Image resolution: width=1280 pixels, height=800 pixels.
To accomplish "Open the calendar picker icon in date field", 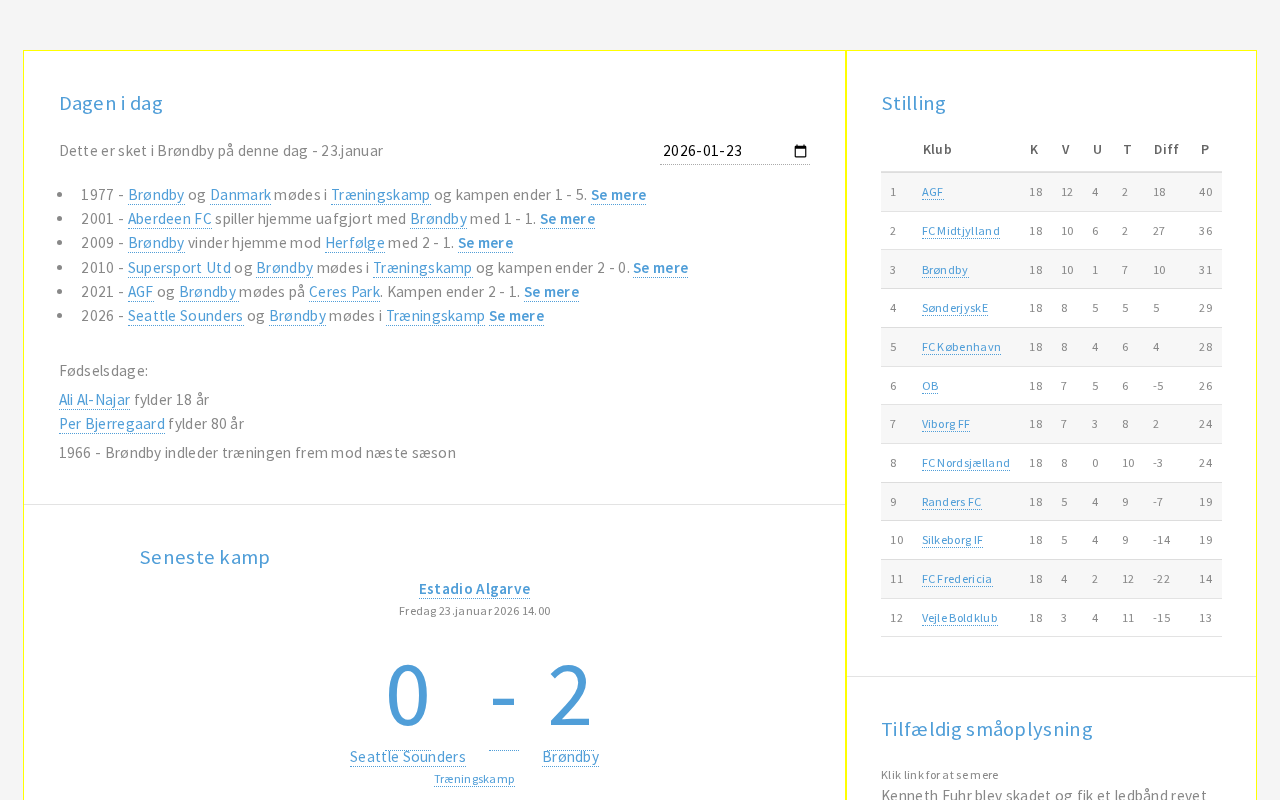I will click(800, 151).
